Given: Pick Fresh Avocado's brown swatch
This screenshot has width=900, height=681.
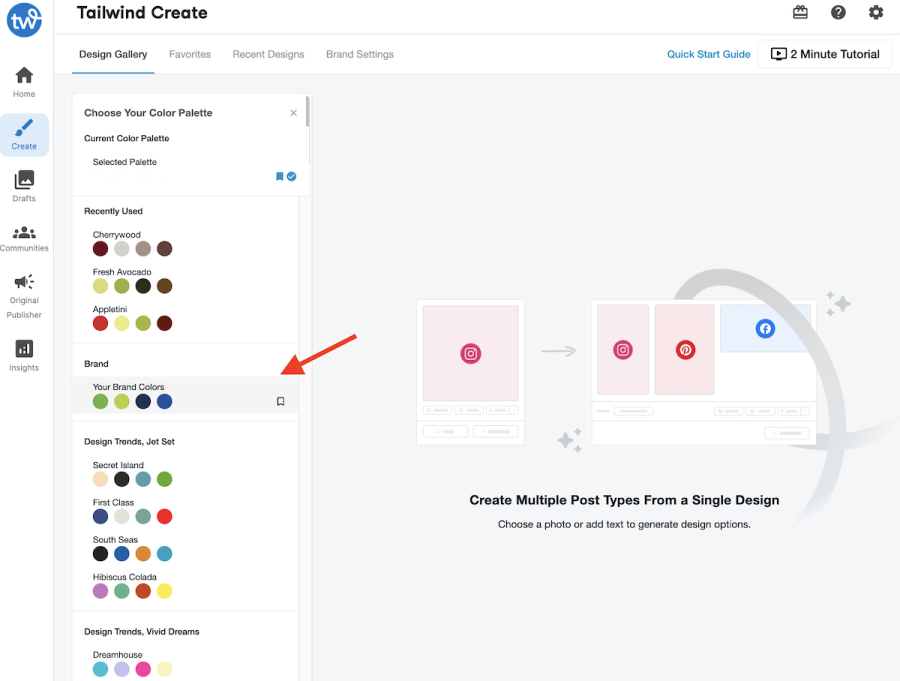Looking at the screenshot, I should click(165, 286).
